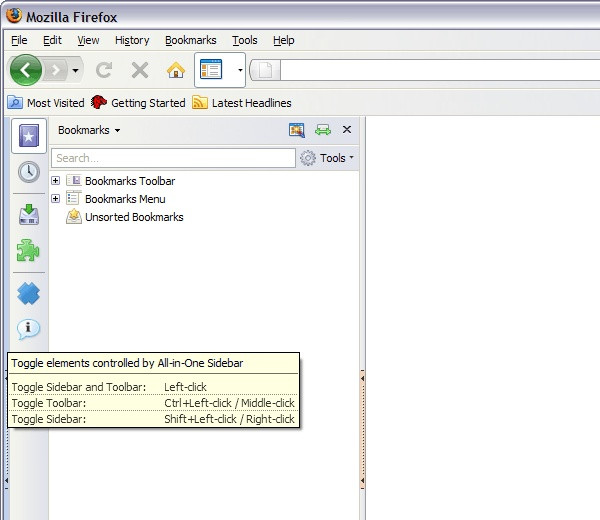Open the Downloads panel icon
The image size is (600, 520).
click(x=29, y=214)
